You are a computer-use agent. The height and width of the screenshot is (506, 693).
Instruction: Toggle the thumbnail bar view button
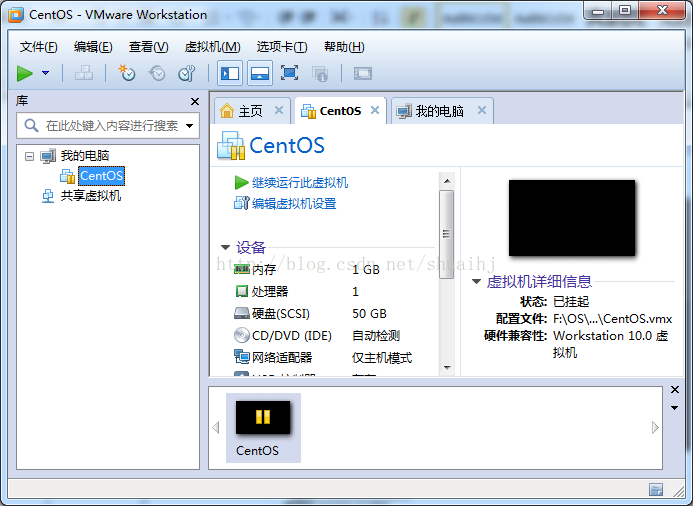coord(260,73)
